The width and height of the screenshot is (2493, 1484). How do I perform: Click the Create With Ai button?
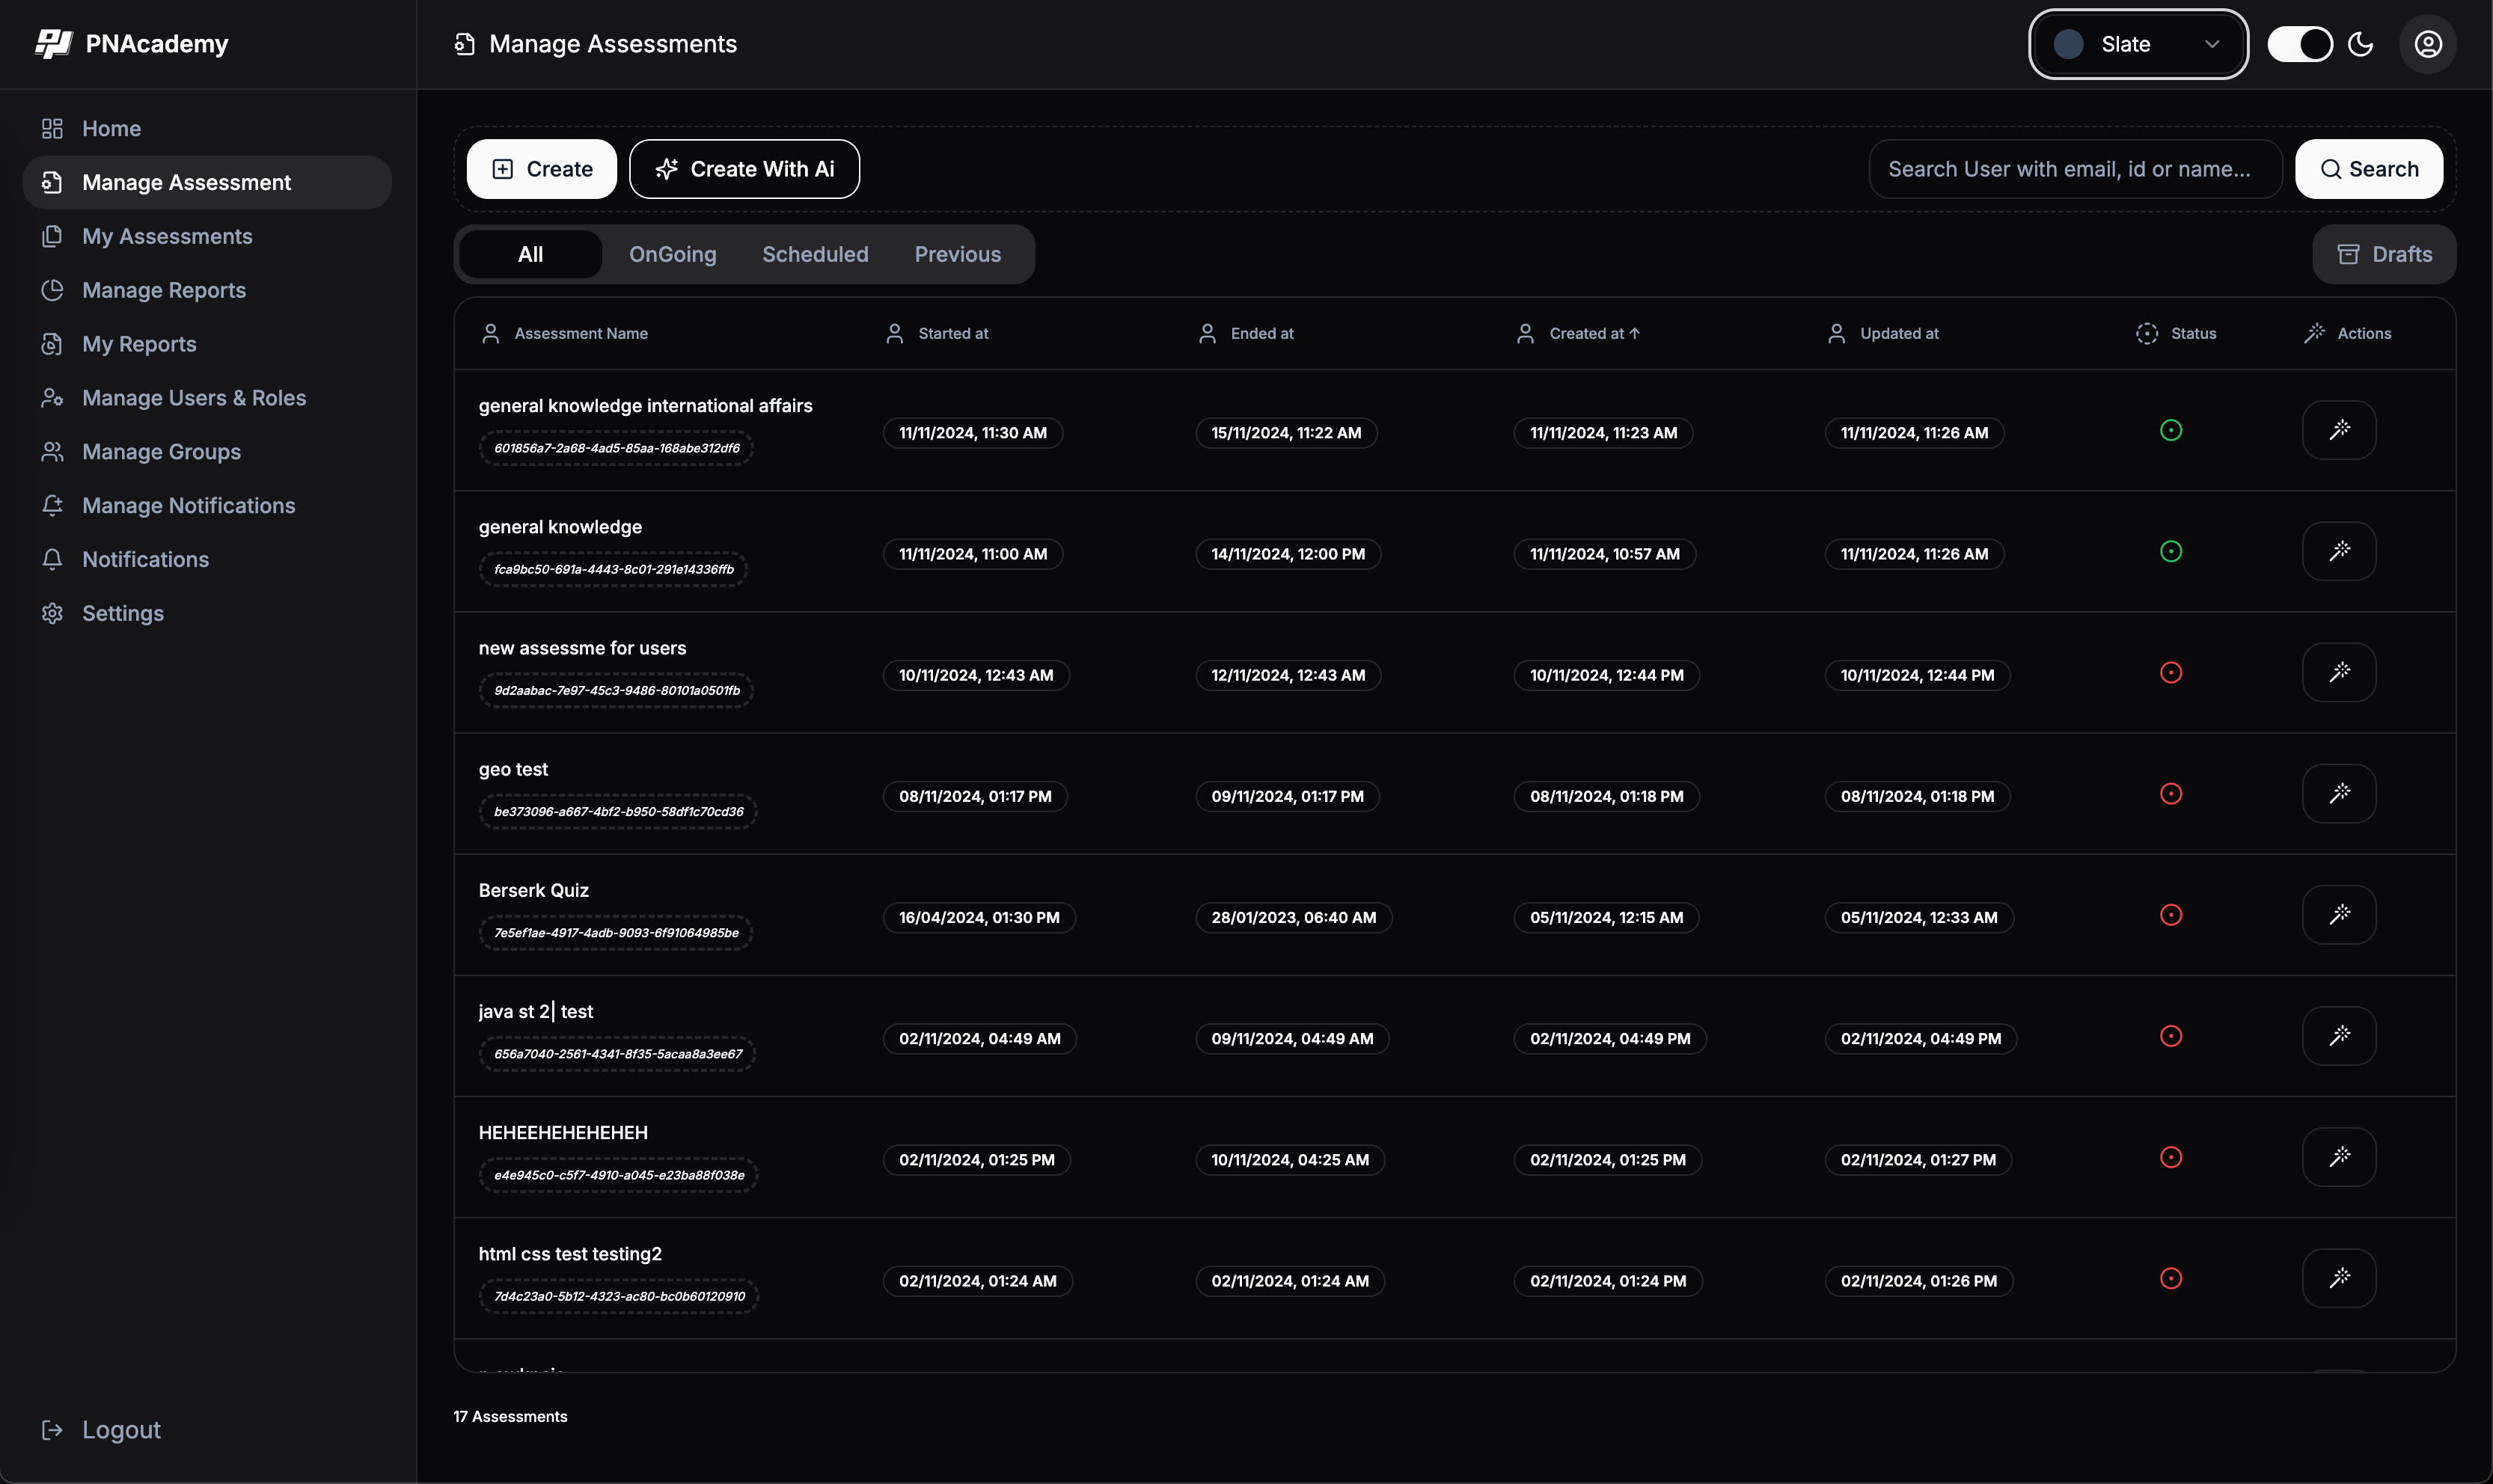[x=744, y=168]
